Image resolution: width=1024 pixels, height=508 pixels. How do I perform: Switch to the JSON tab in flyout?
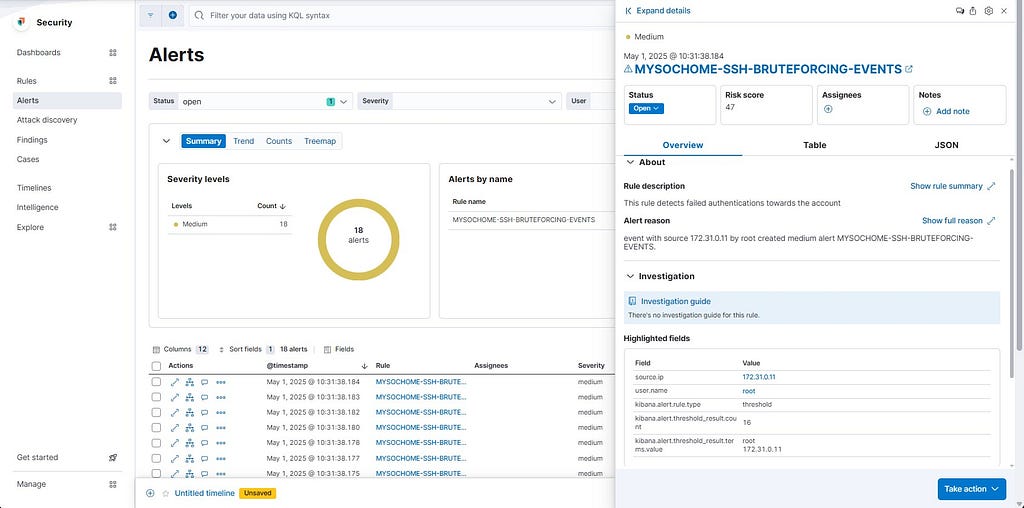tap(946, 145)
